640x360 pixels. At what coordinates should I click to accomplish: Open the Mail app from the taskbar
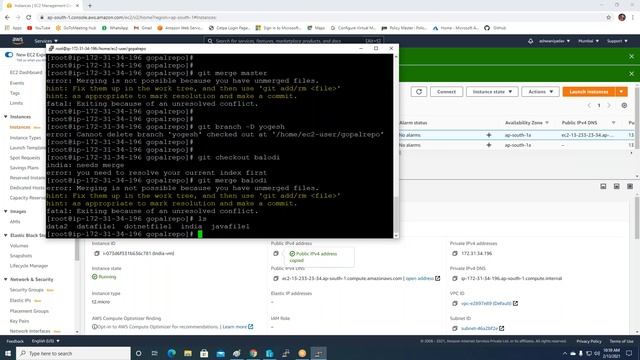220,353
